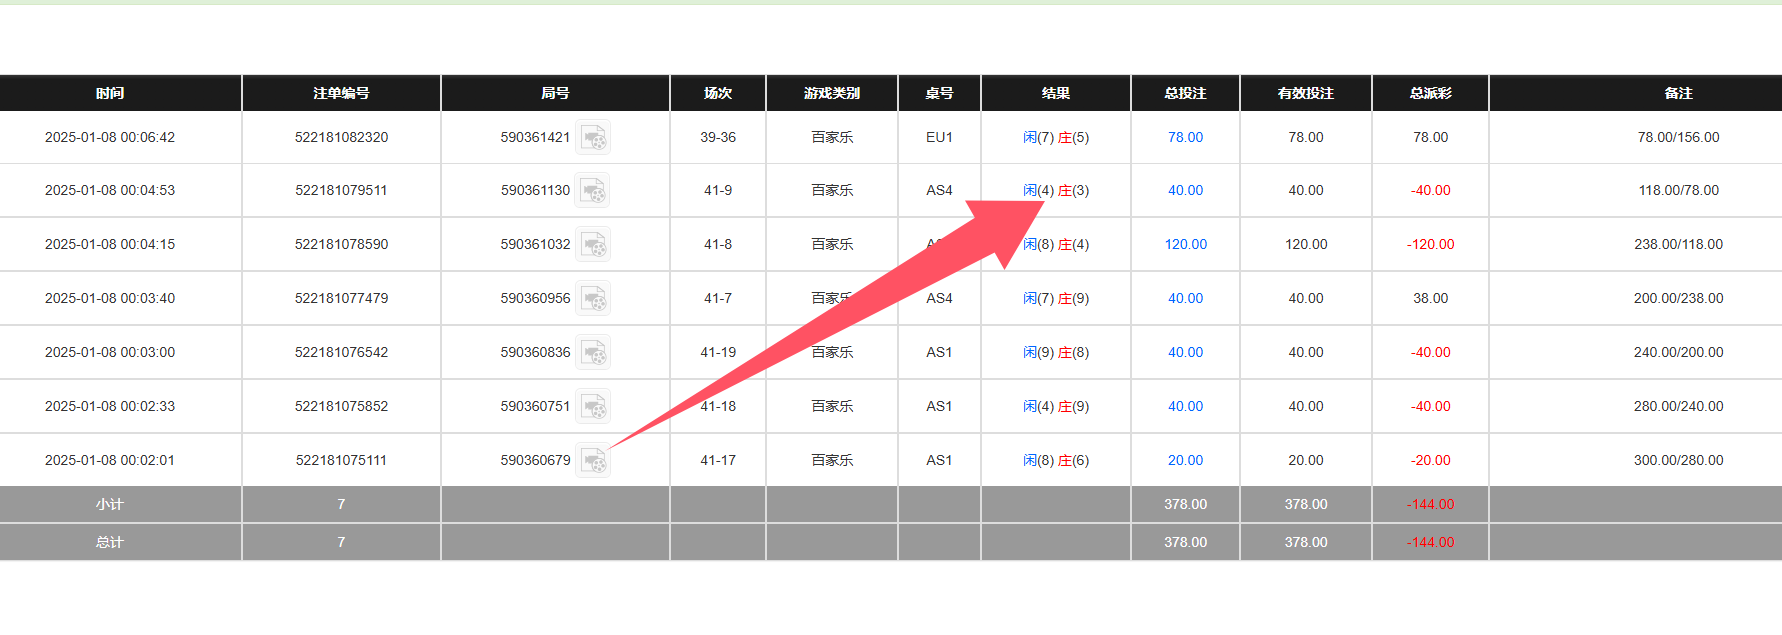The height and width of the screenshot is (635, 1782).
Task: View replay icon next to round 590360956
Action: pos(593,299)
